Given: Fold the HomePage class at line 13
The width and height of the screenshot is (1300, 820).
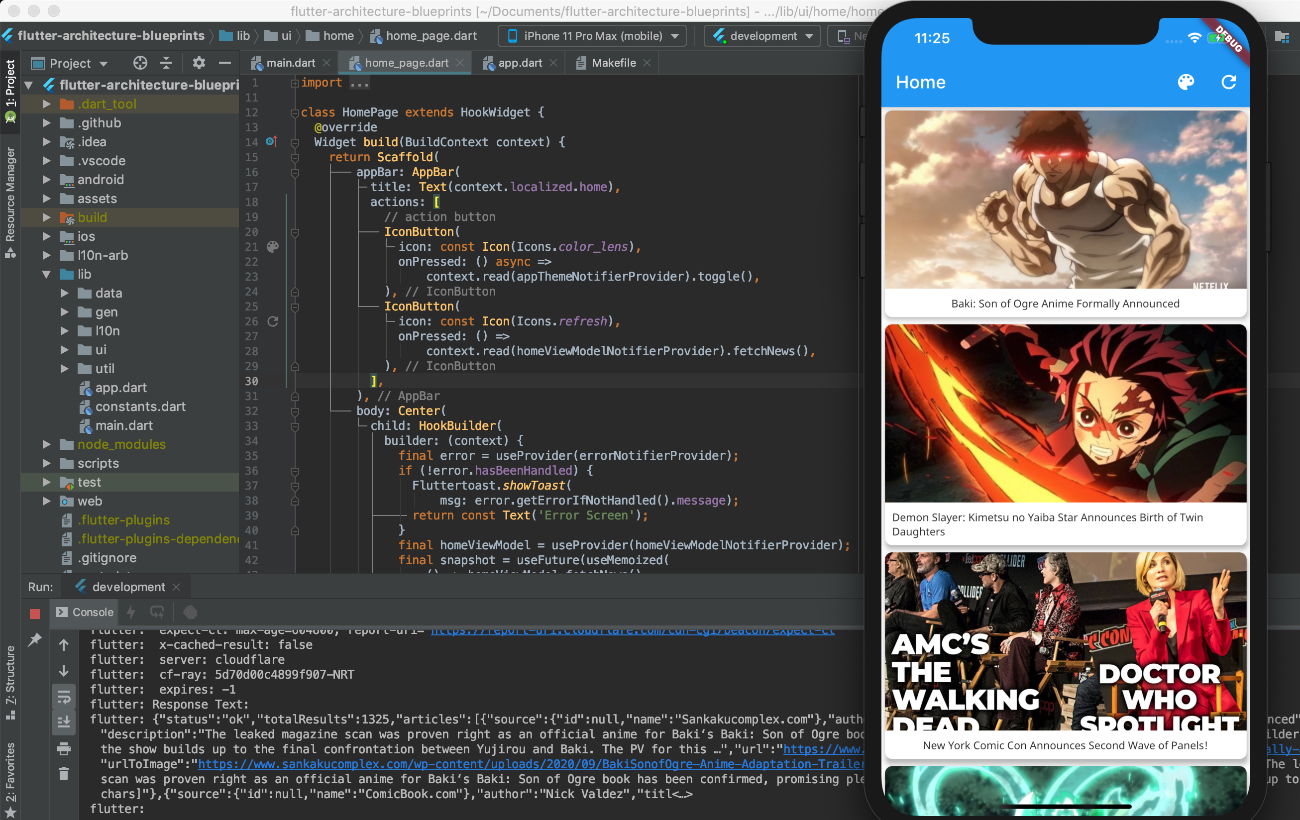Looking at the screenshot, I should point(295,113).
